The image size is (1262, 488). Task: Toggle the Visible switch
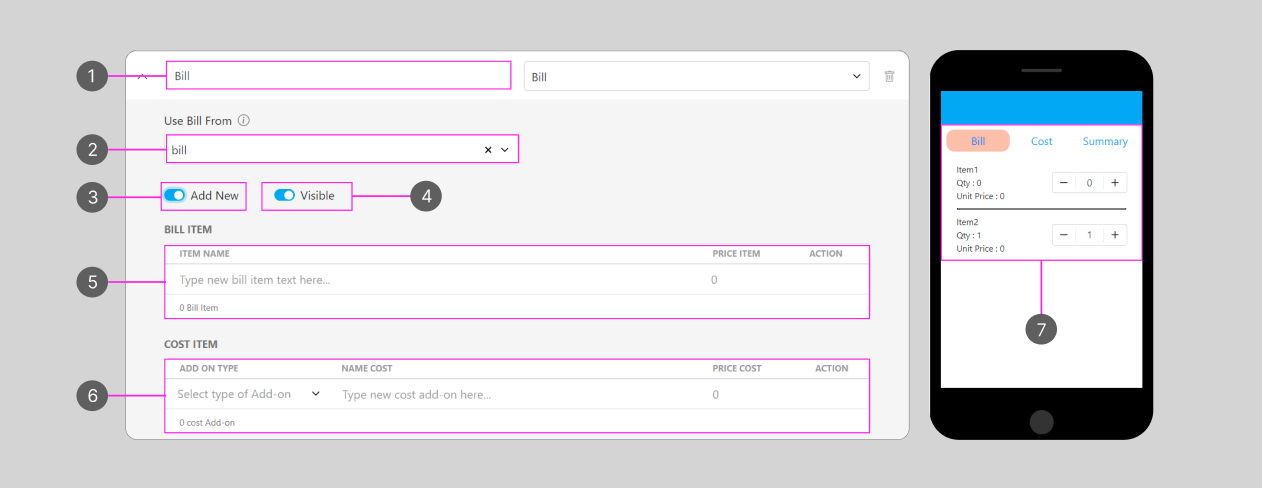tap(284, 195)
